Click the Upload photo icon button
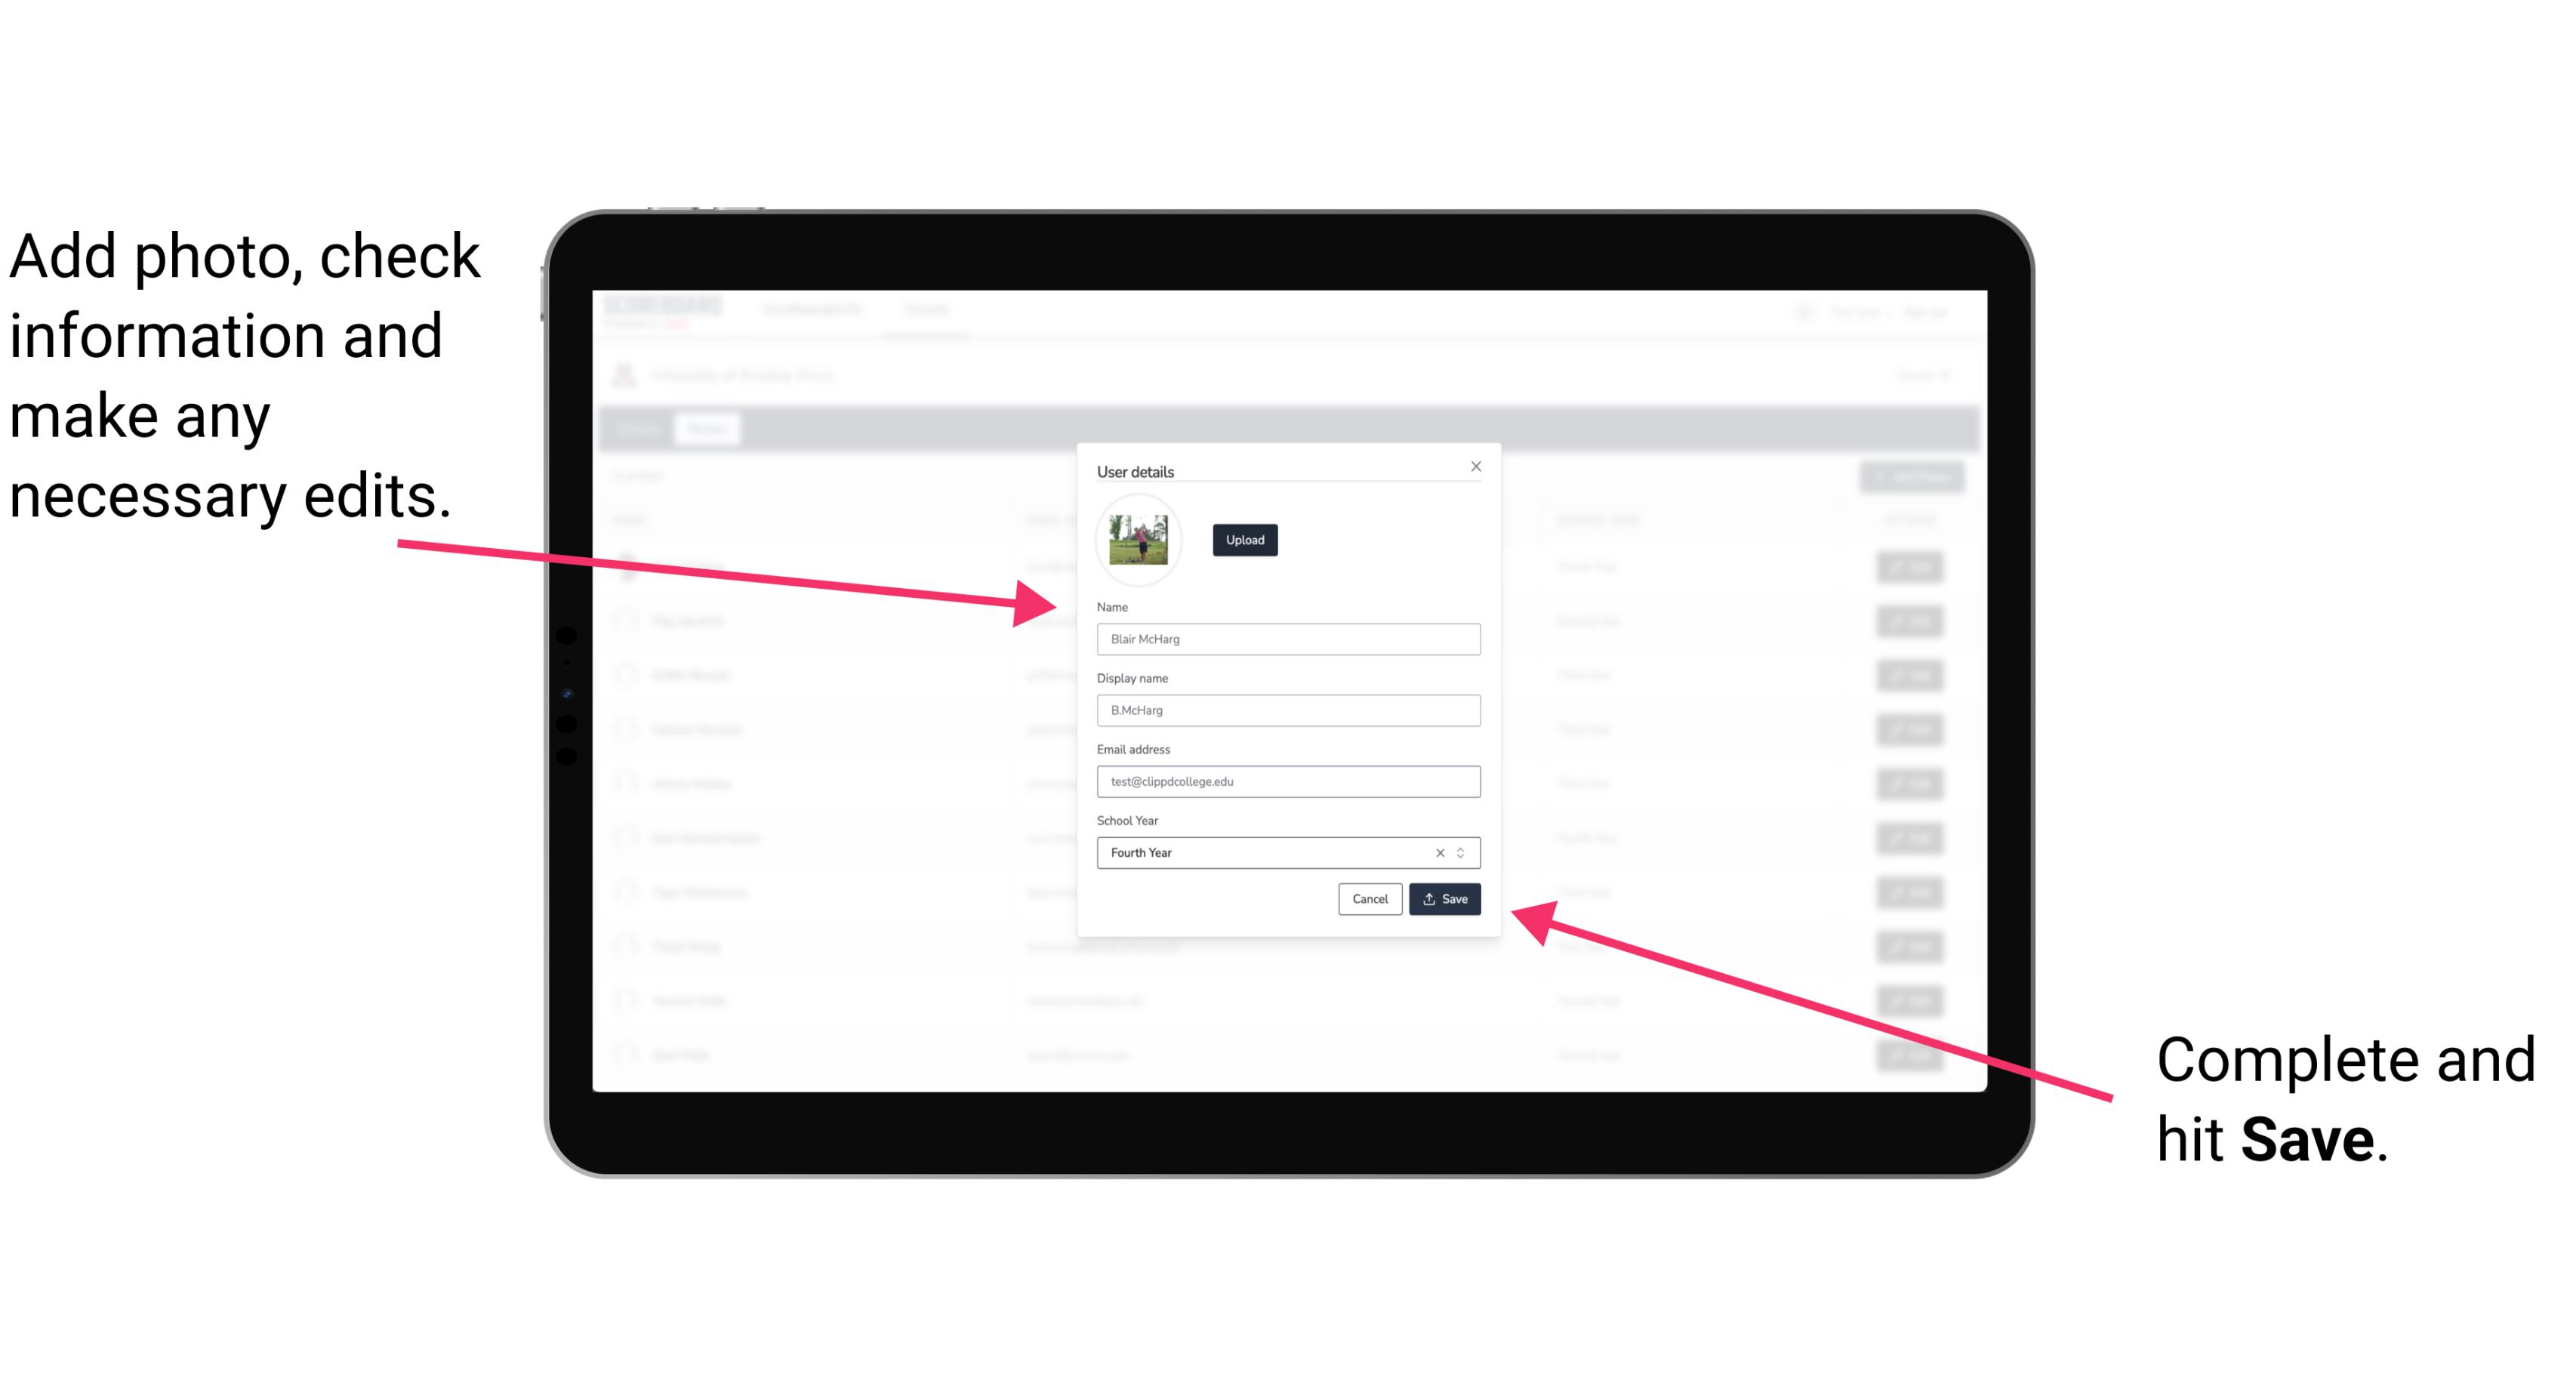2576x1386 pixels. [x=1243, y=540]
